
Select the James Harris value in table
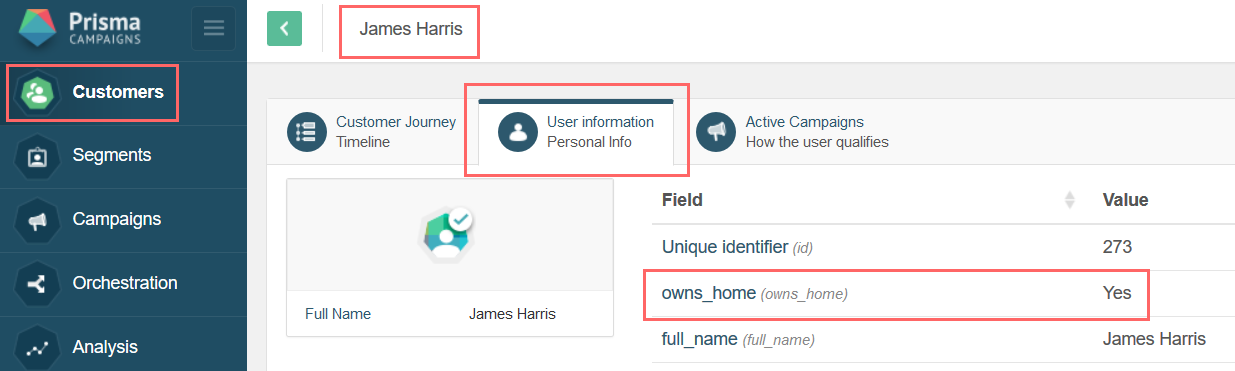click(1154, 339)
